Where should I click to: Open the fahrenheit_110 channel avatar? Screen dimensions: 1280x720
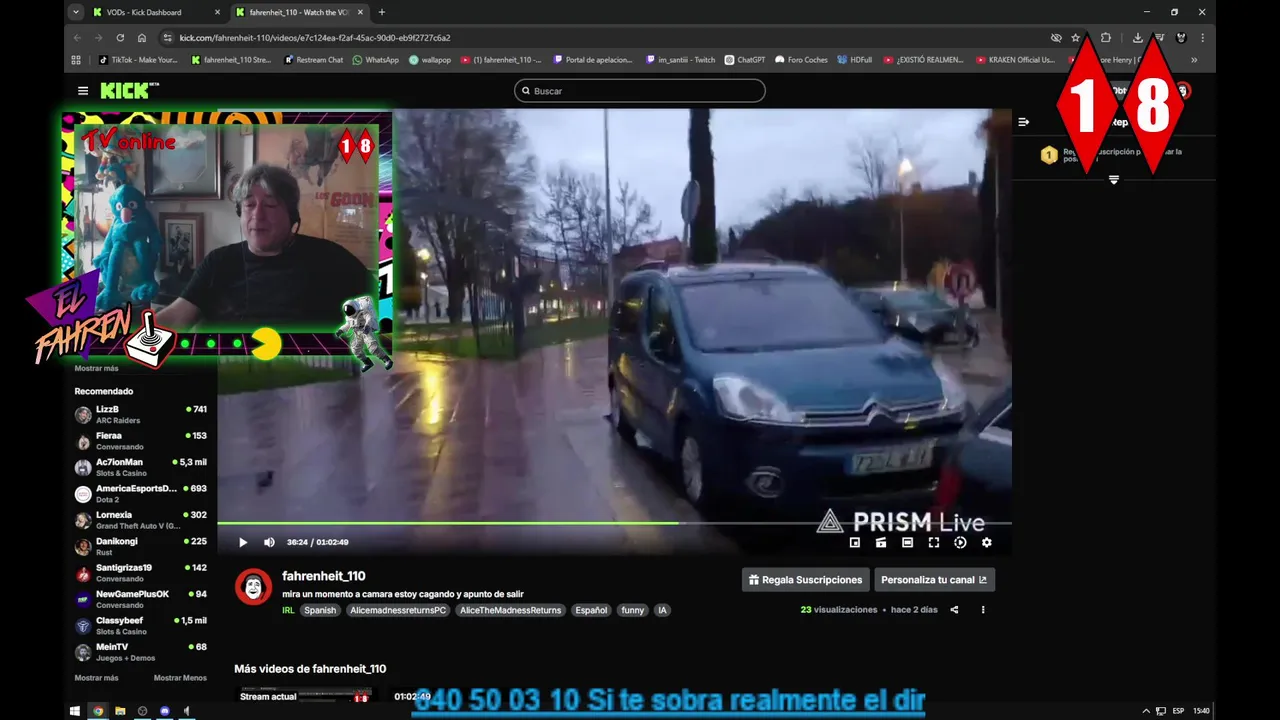[253, 587]
